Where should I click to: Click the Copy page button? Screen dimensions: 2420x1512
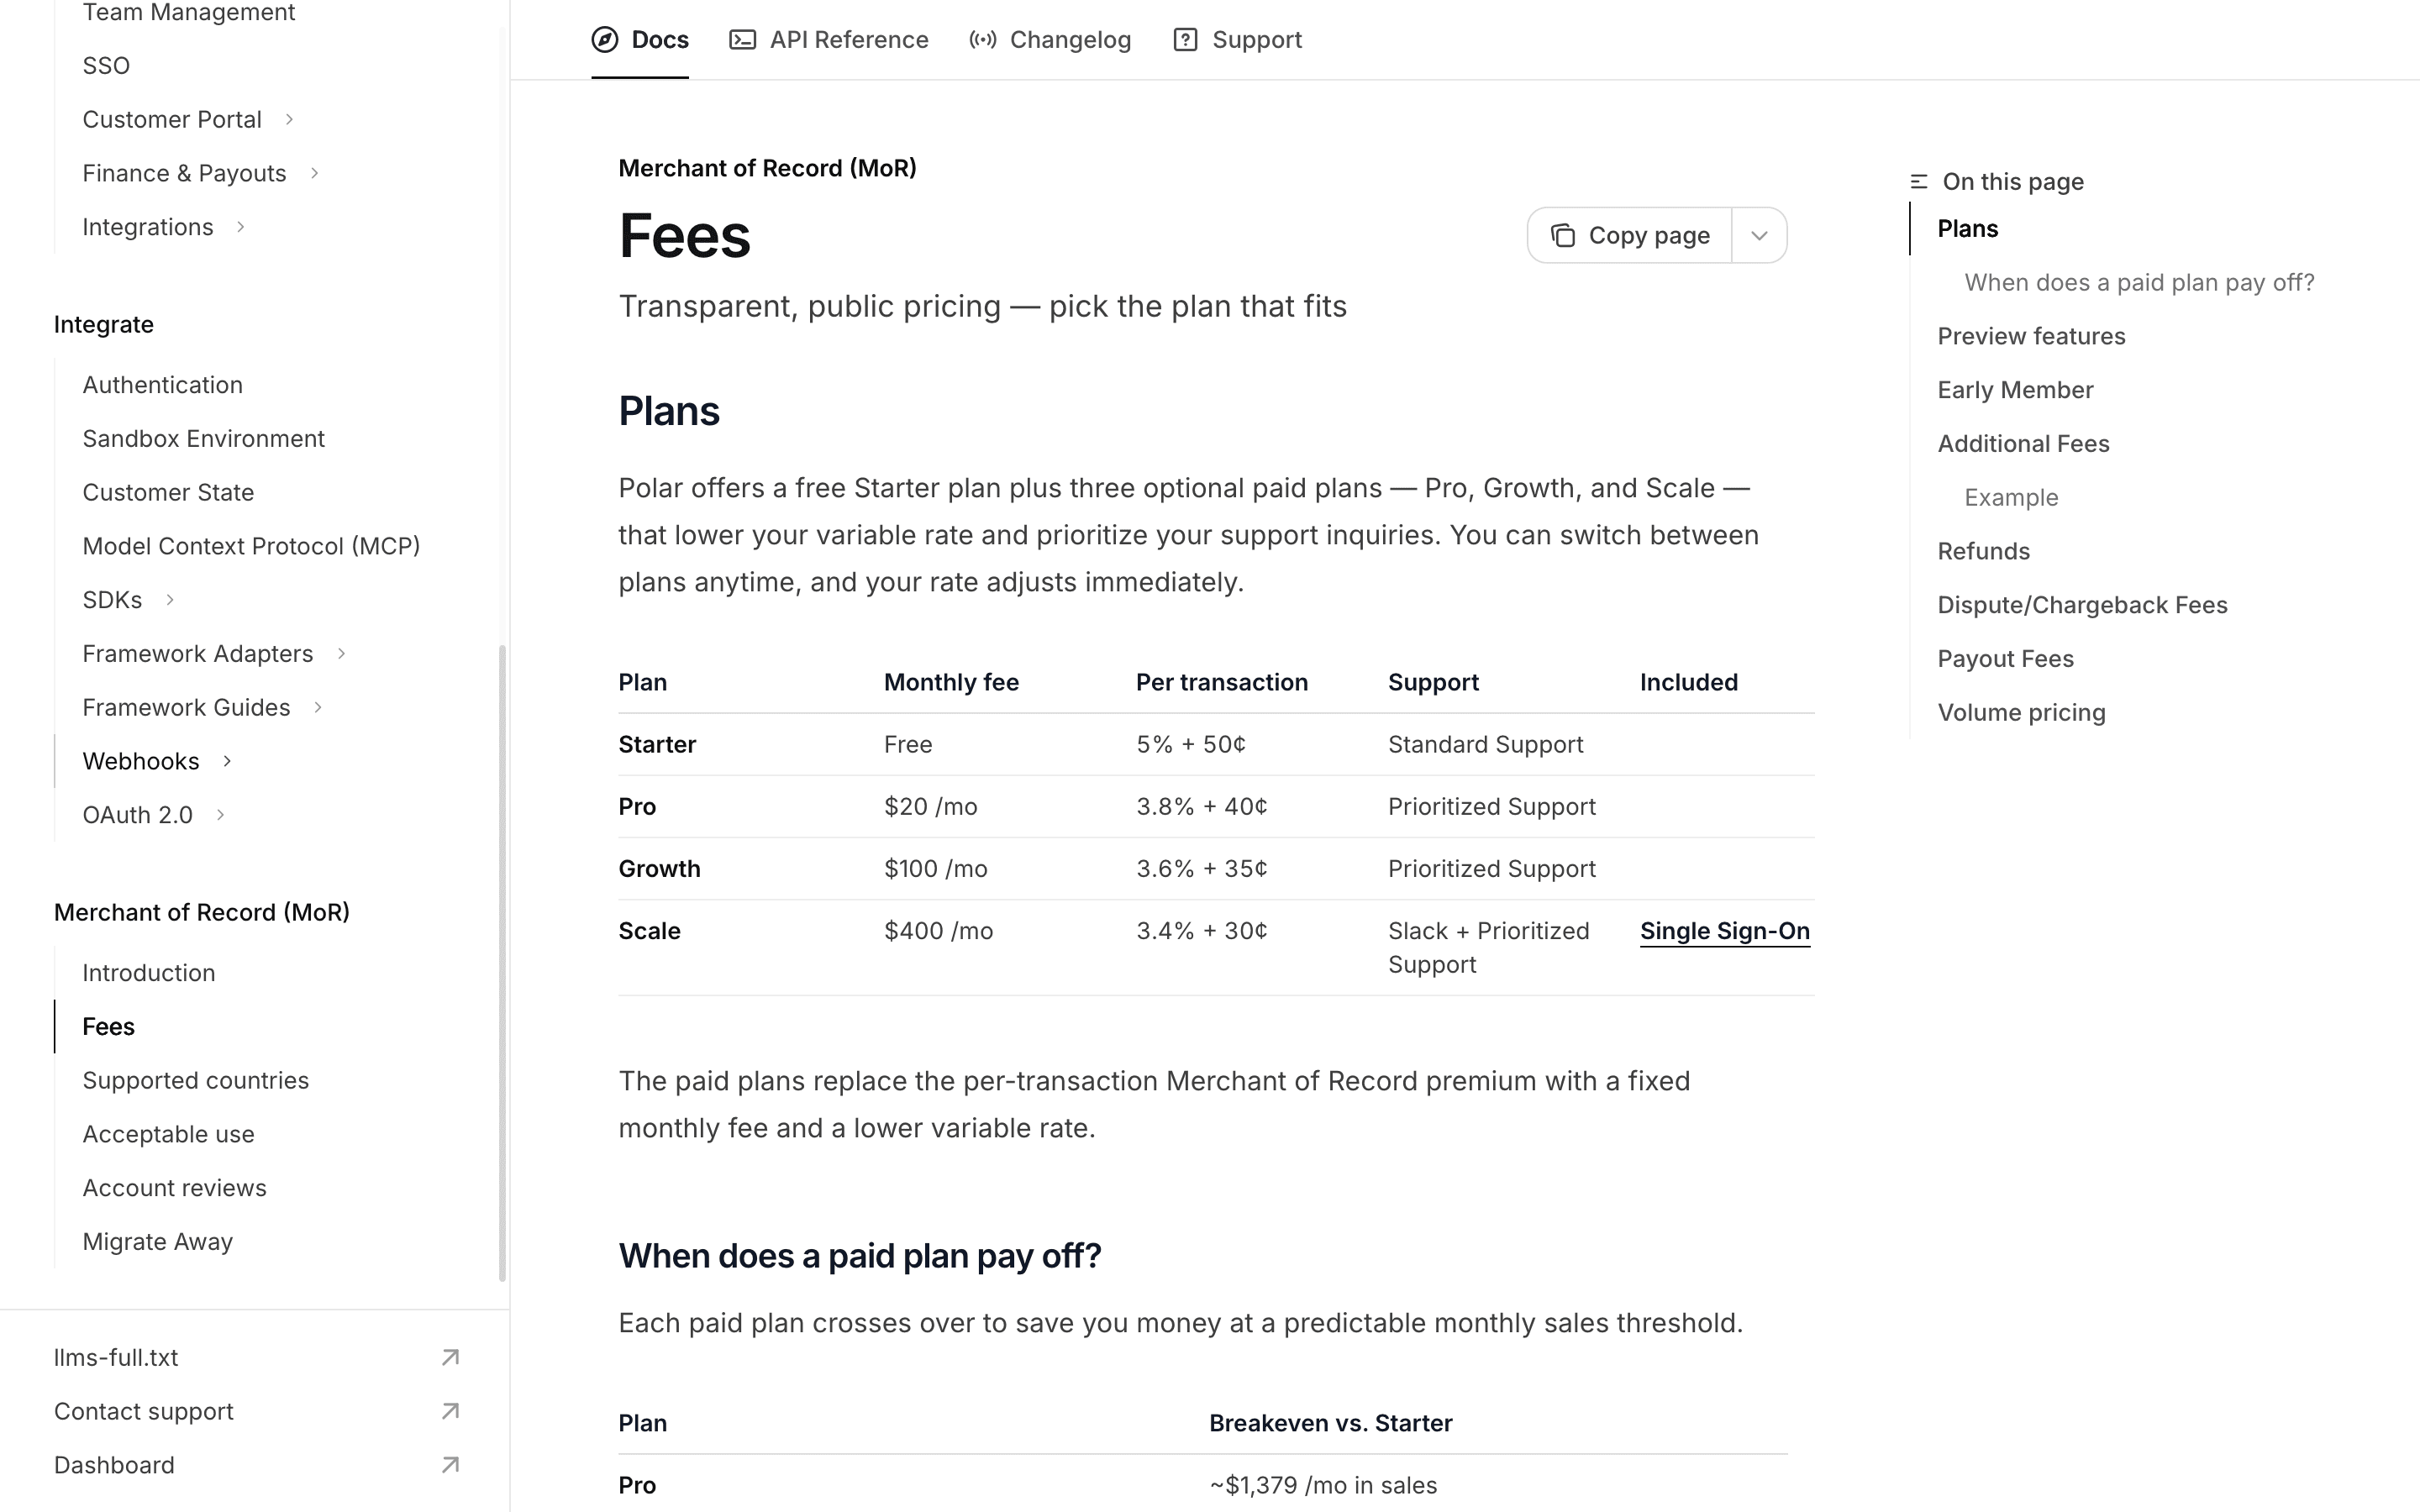click(x=1630, y=236)
